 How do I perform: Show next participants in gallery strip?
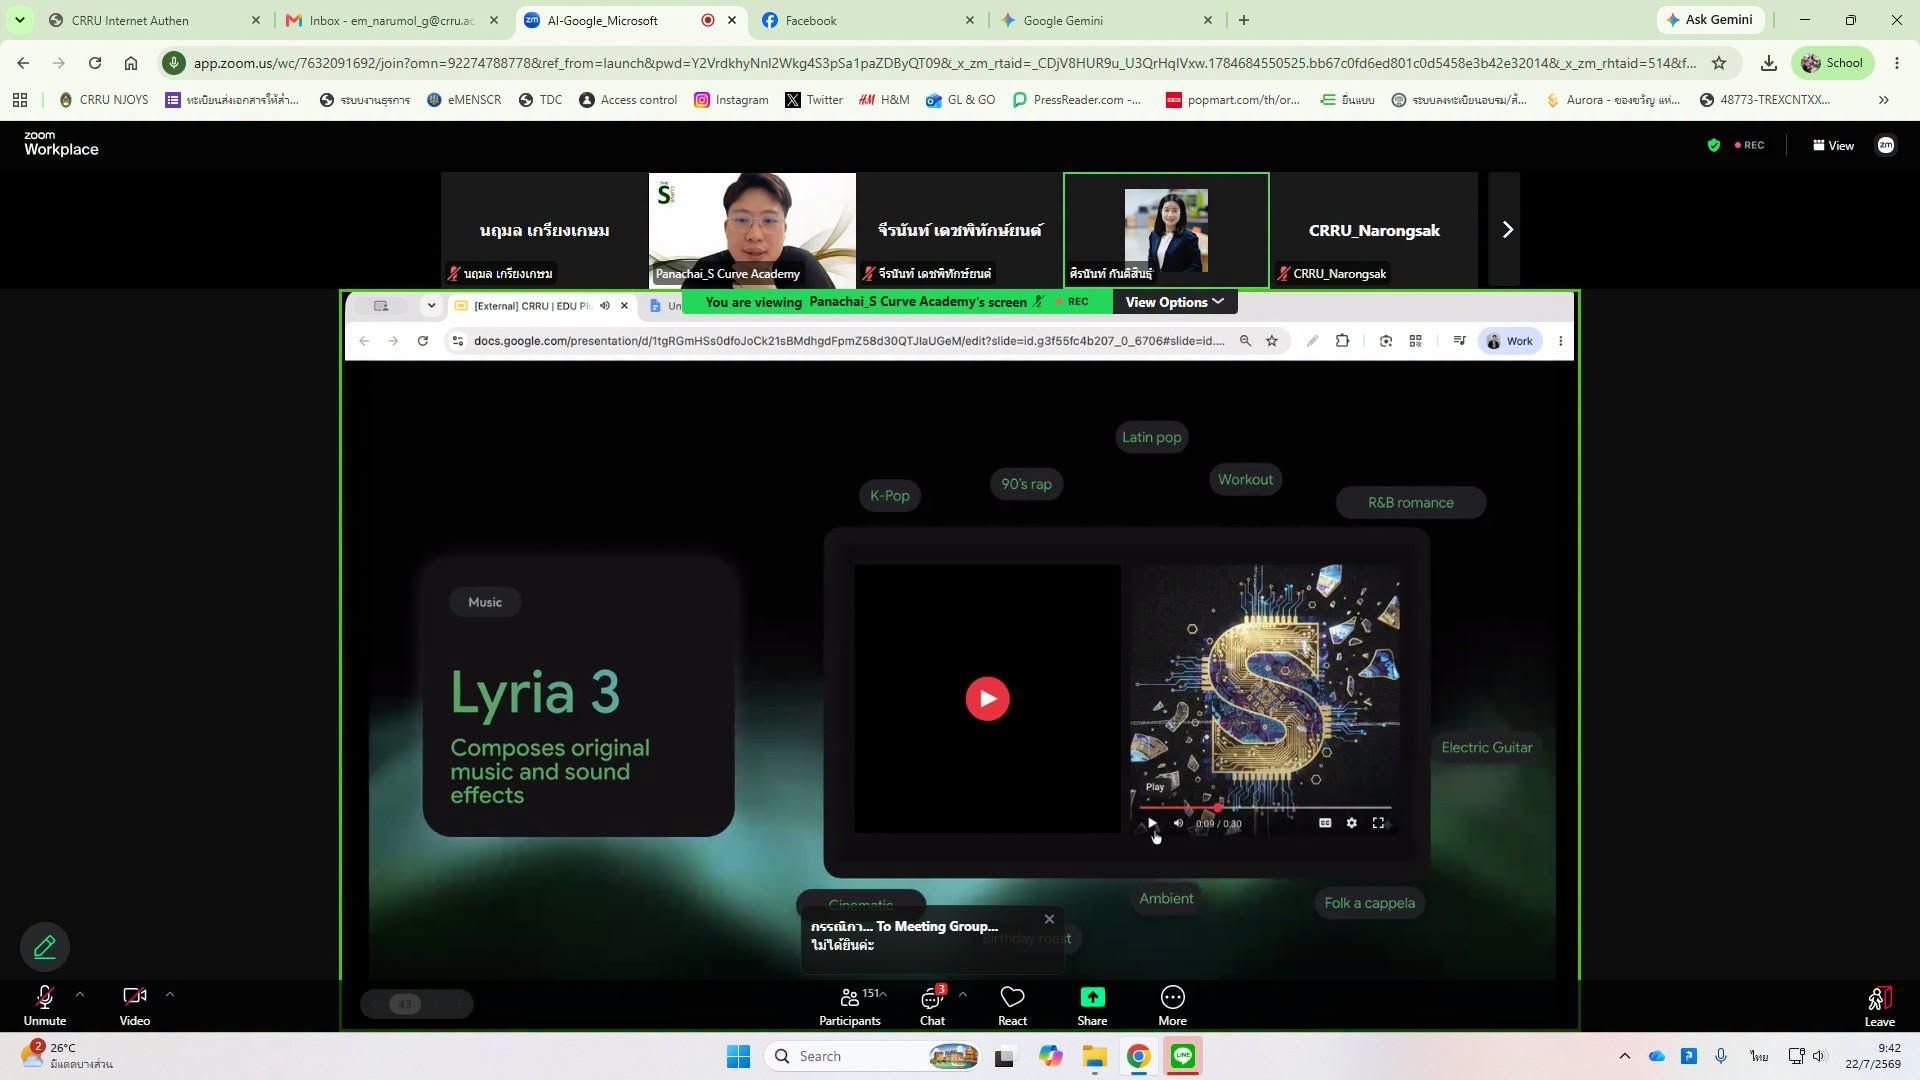pyautogui.click(x=1506, y=230)
